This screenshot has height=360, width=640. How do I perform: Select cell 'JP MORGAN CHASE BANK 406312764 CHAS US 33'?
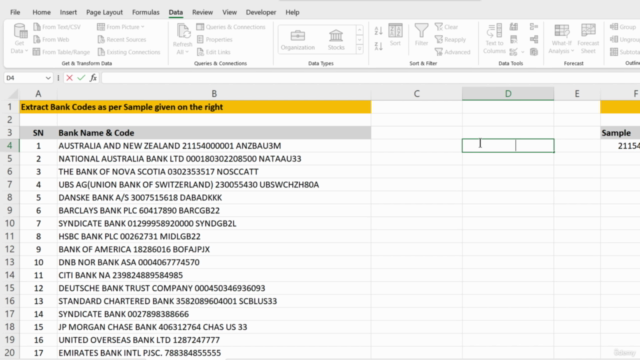(x=214, y=327)
